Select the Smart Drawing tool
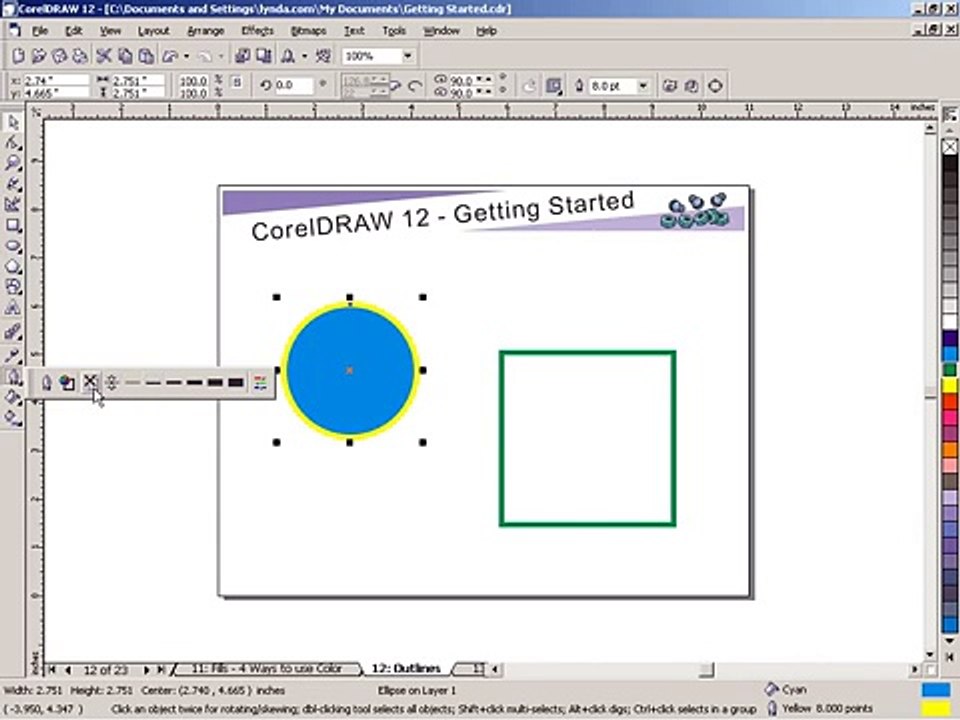Screen dimensions: 960x720 [x=13, y=205]
